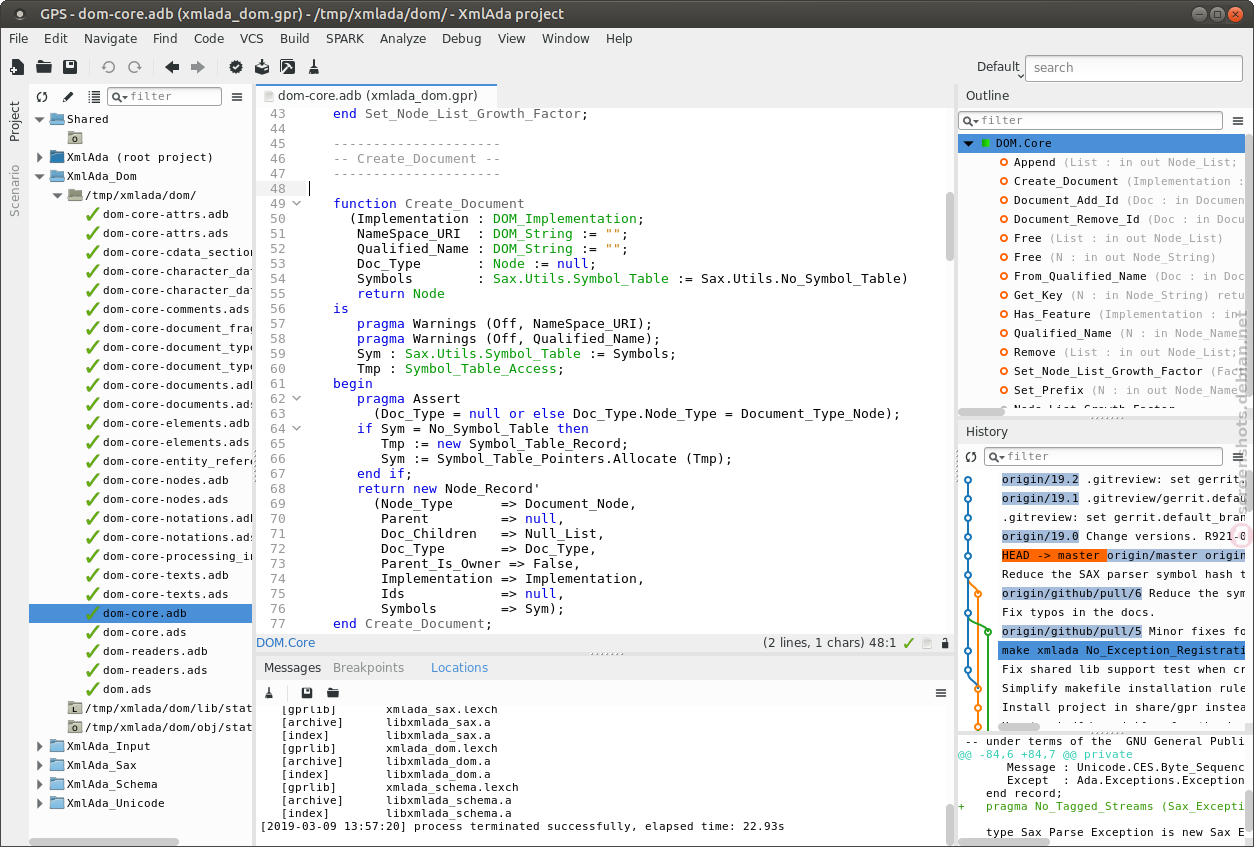The image size is (1254, 847).
Task: Expand the XmlAda_Sax project node
Action: [x=41, y=765]
